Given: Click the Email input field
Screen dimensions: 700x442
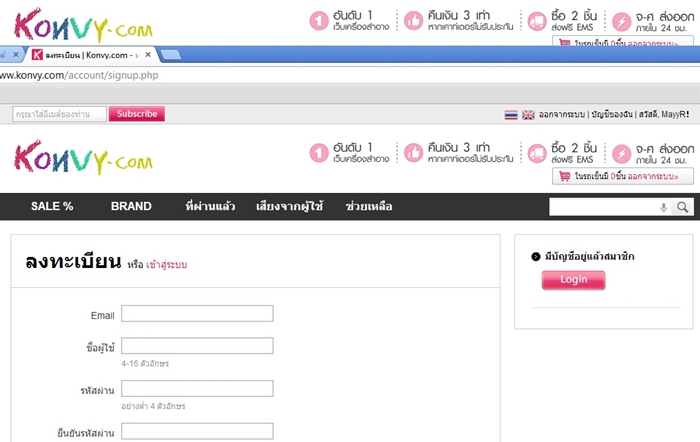Looking at the screenshot, I should click(197, 313).
